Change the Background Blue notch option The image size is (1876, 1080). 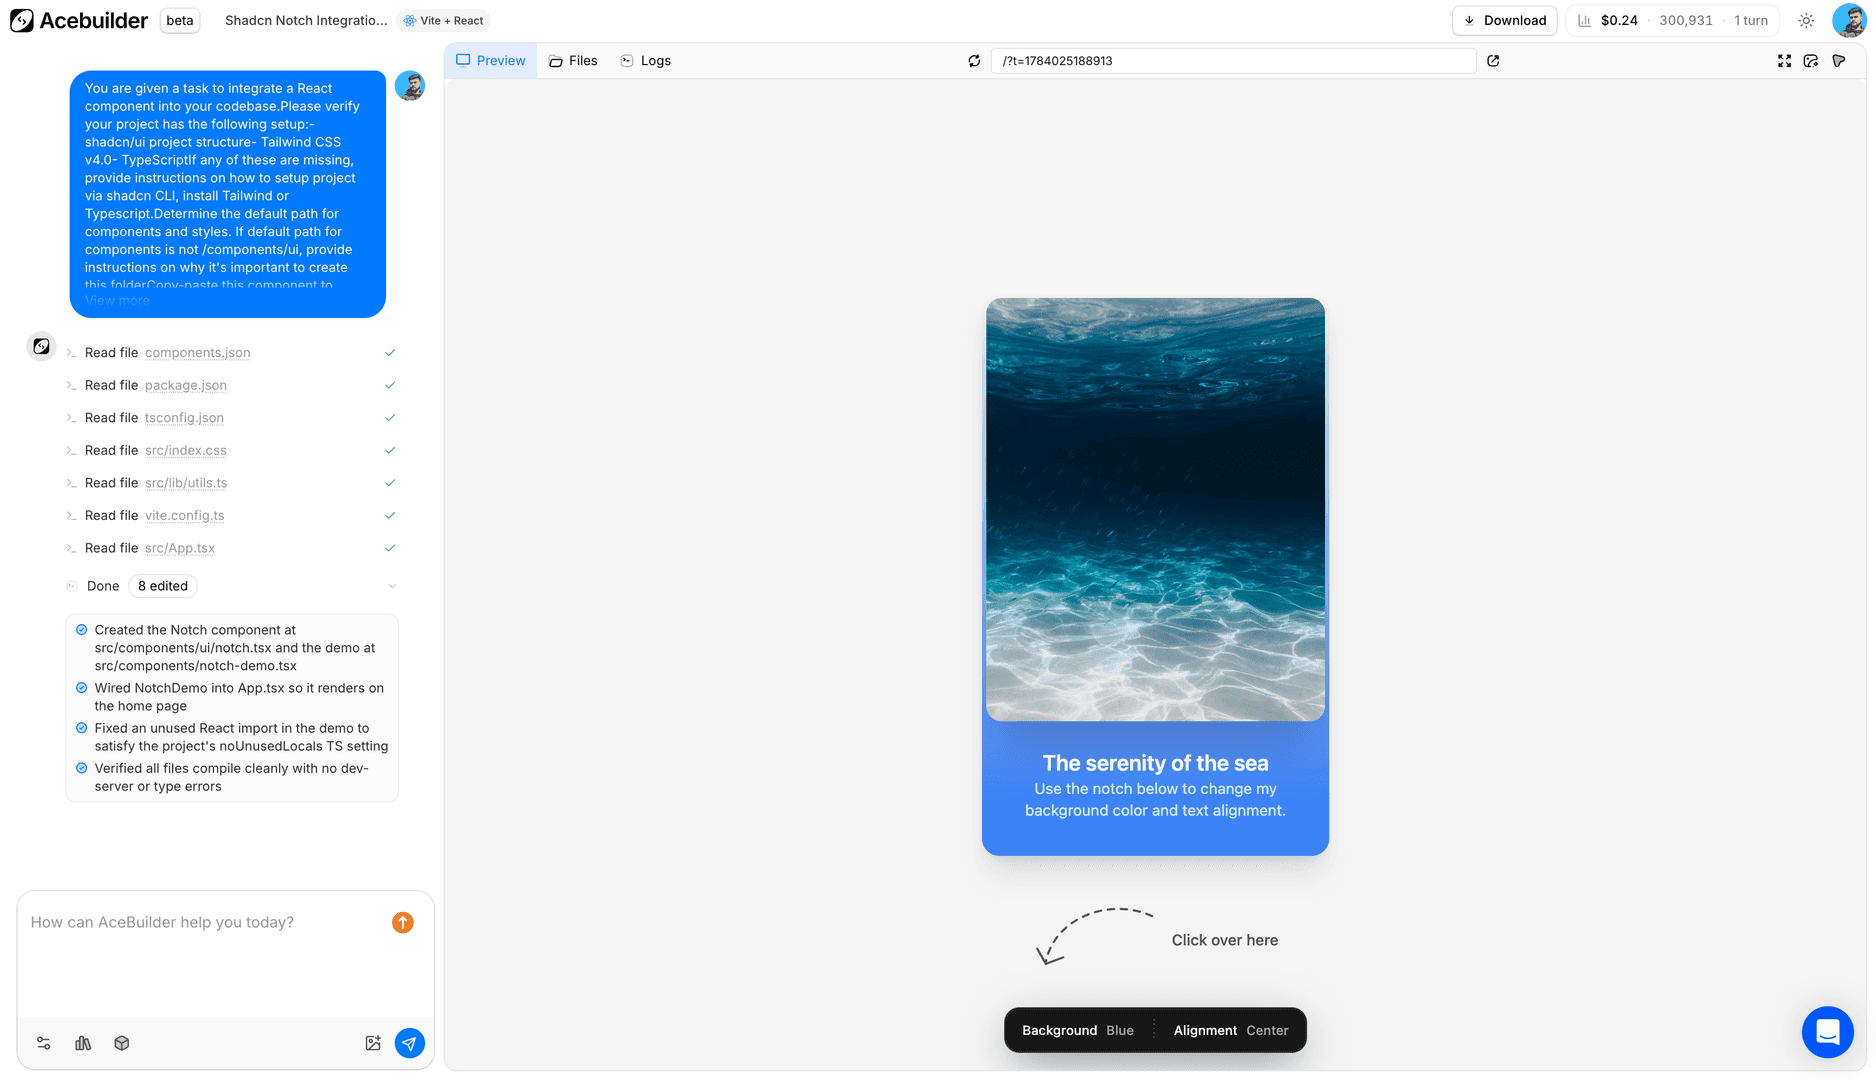(x=1078, y=1030)
